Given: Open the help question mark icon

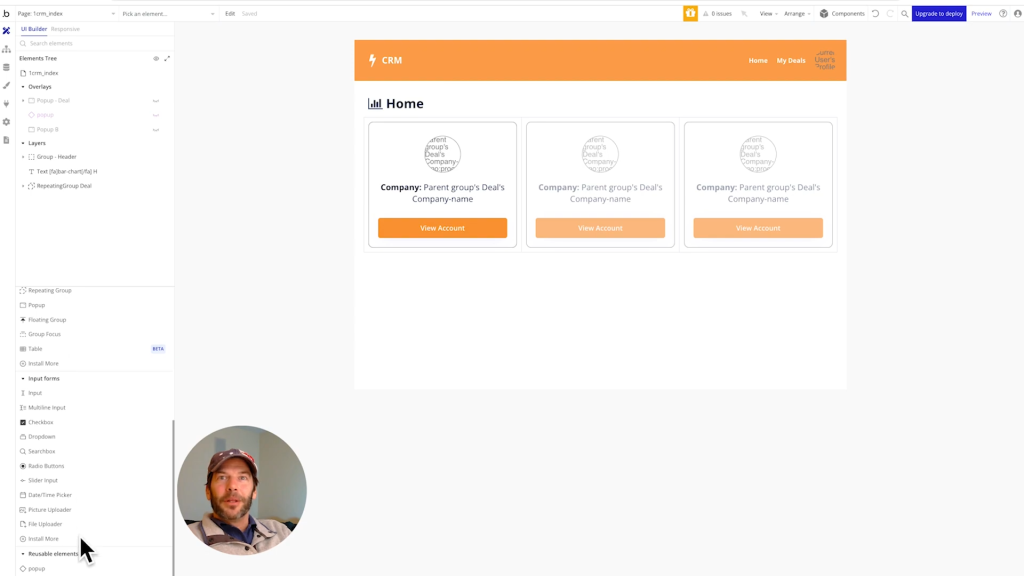Looking at the screenshot, I should (x=1003, y=14).
